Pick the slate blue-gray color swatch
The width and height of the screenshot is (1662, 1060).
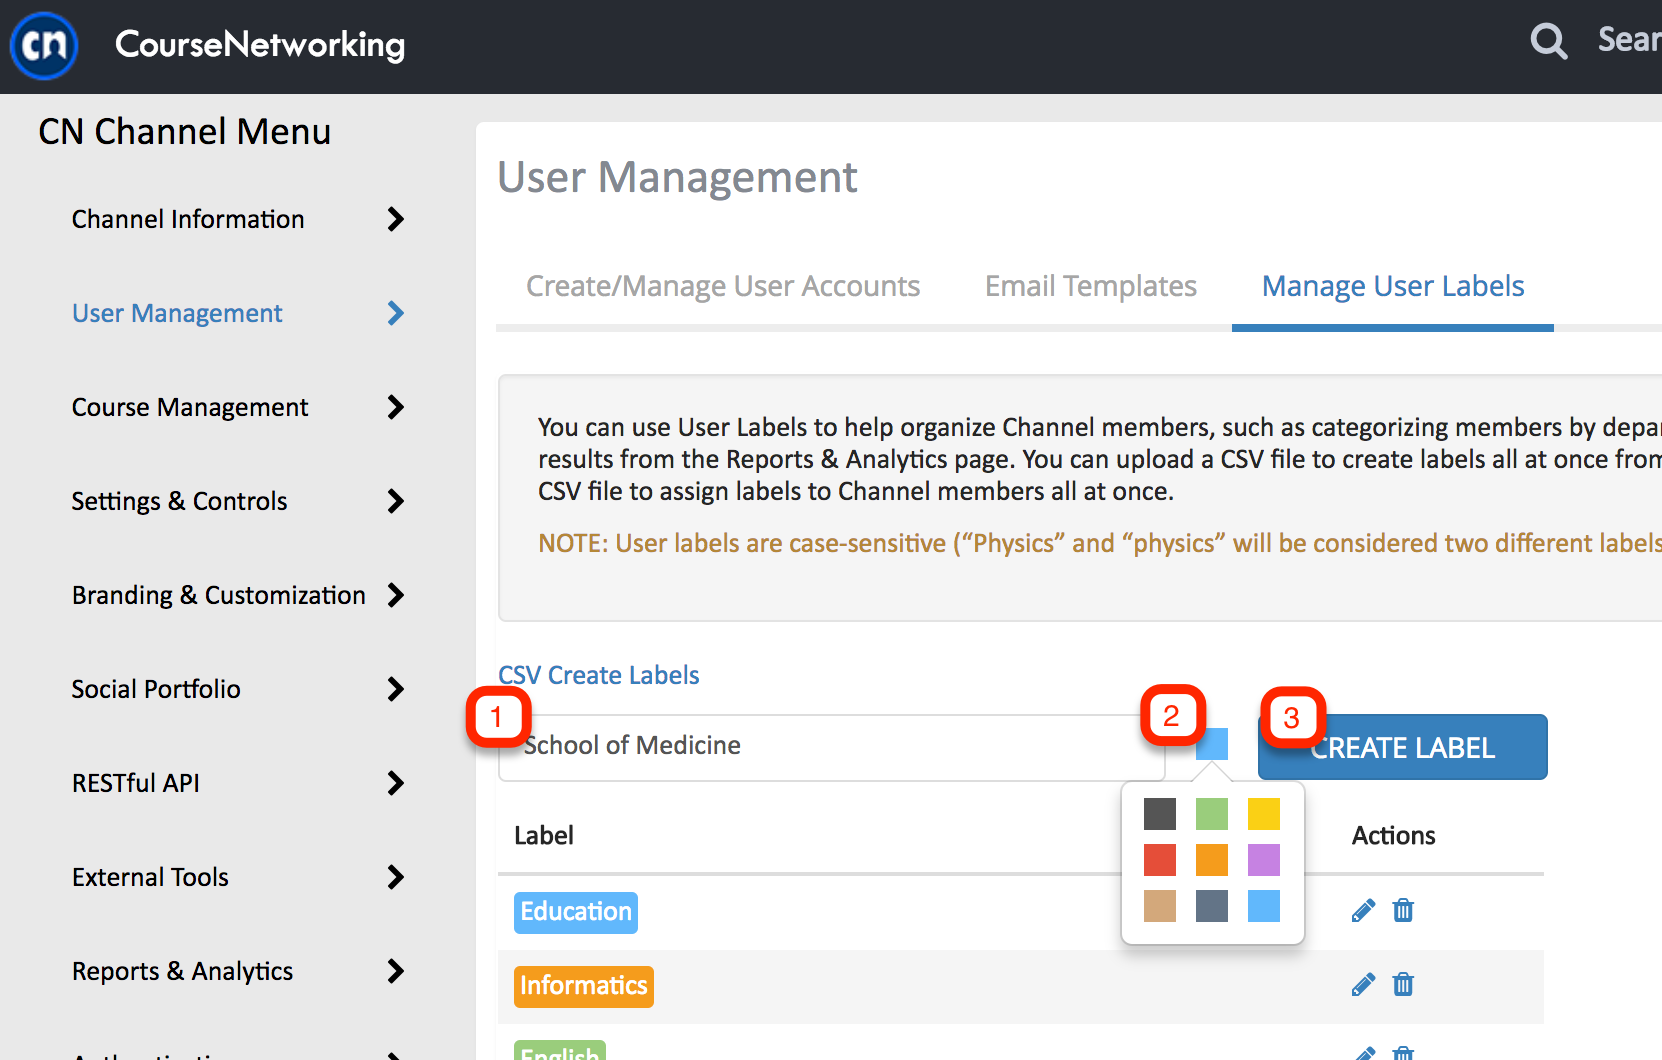point(1212,906)
